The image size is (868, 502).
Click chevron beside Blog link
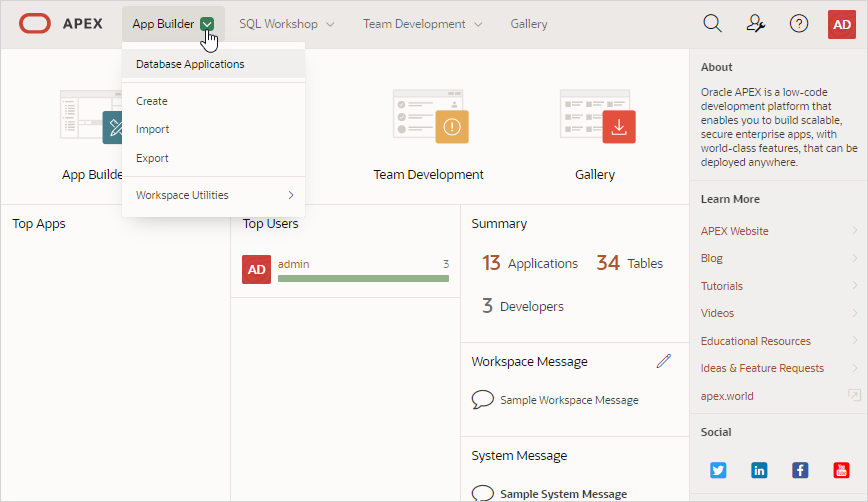(855, 258)
